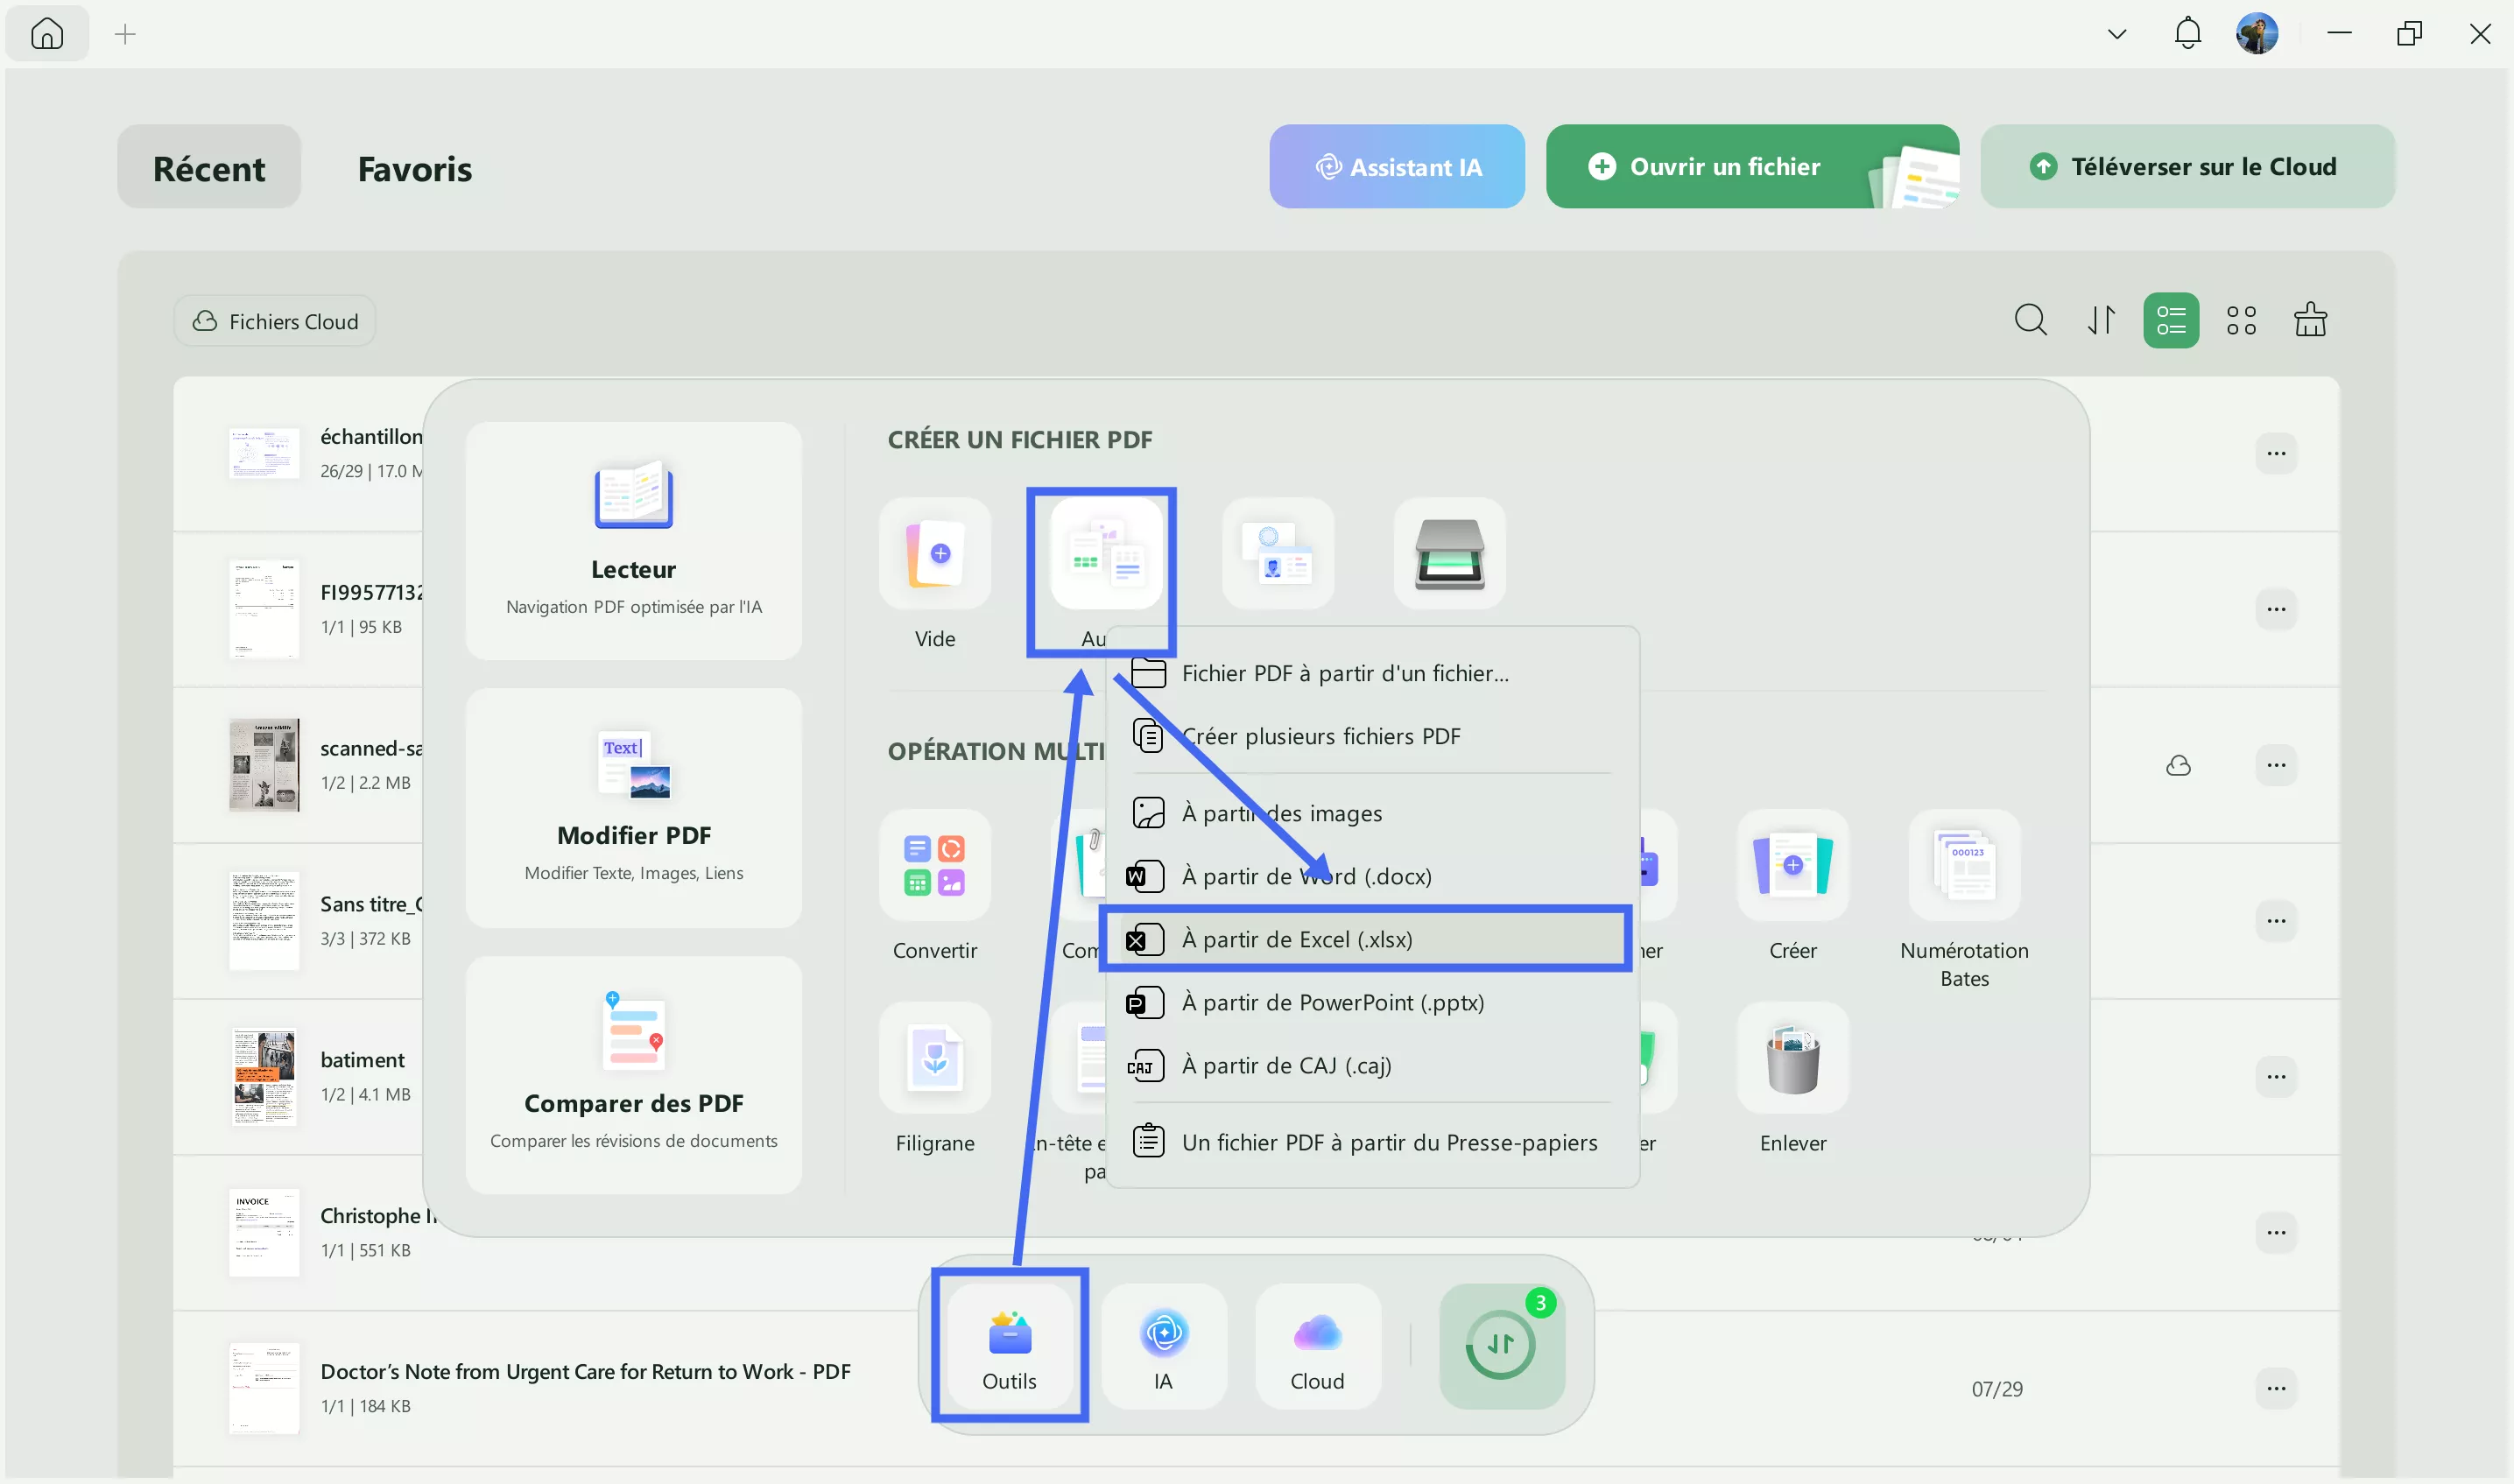This screenshot has width=2514, height=1484.
Task: Open the Numérotation Bates tool
Action: [x=1964, y=866]
